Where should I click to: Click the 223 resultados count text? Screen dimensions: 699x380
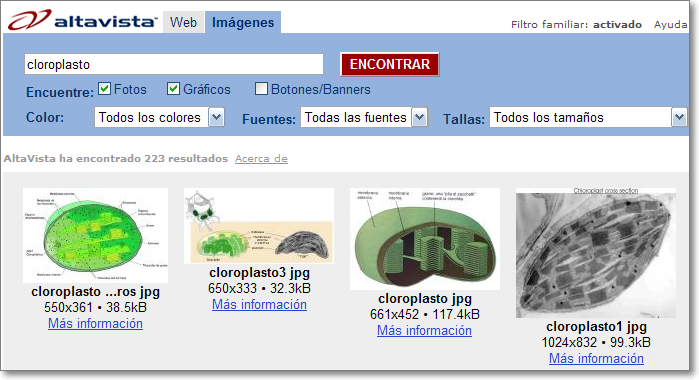pos(186,158)
